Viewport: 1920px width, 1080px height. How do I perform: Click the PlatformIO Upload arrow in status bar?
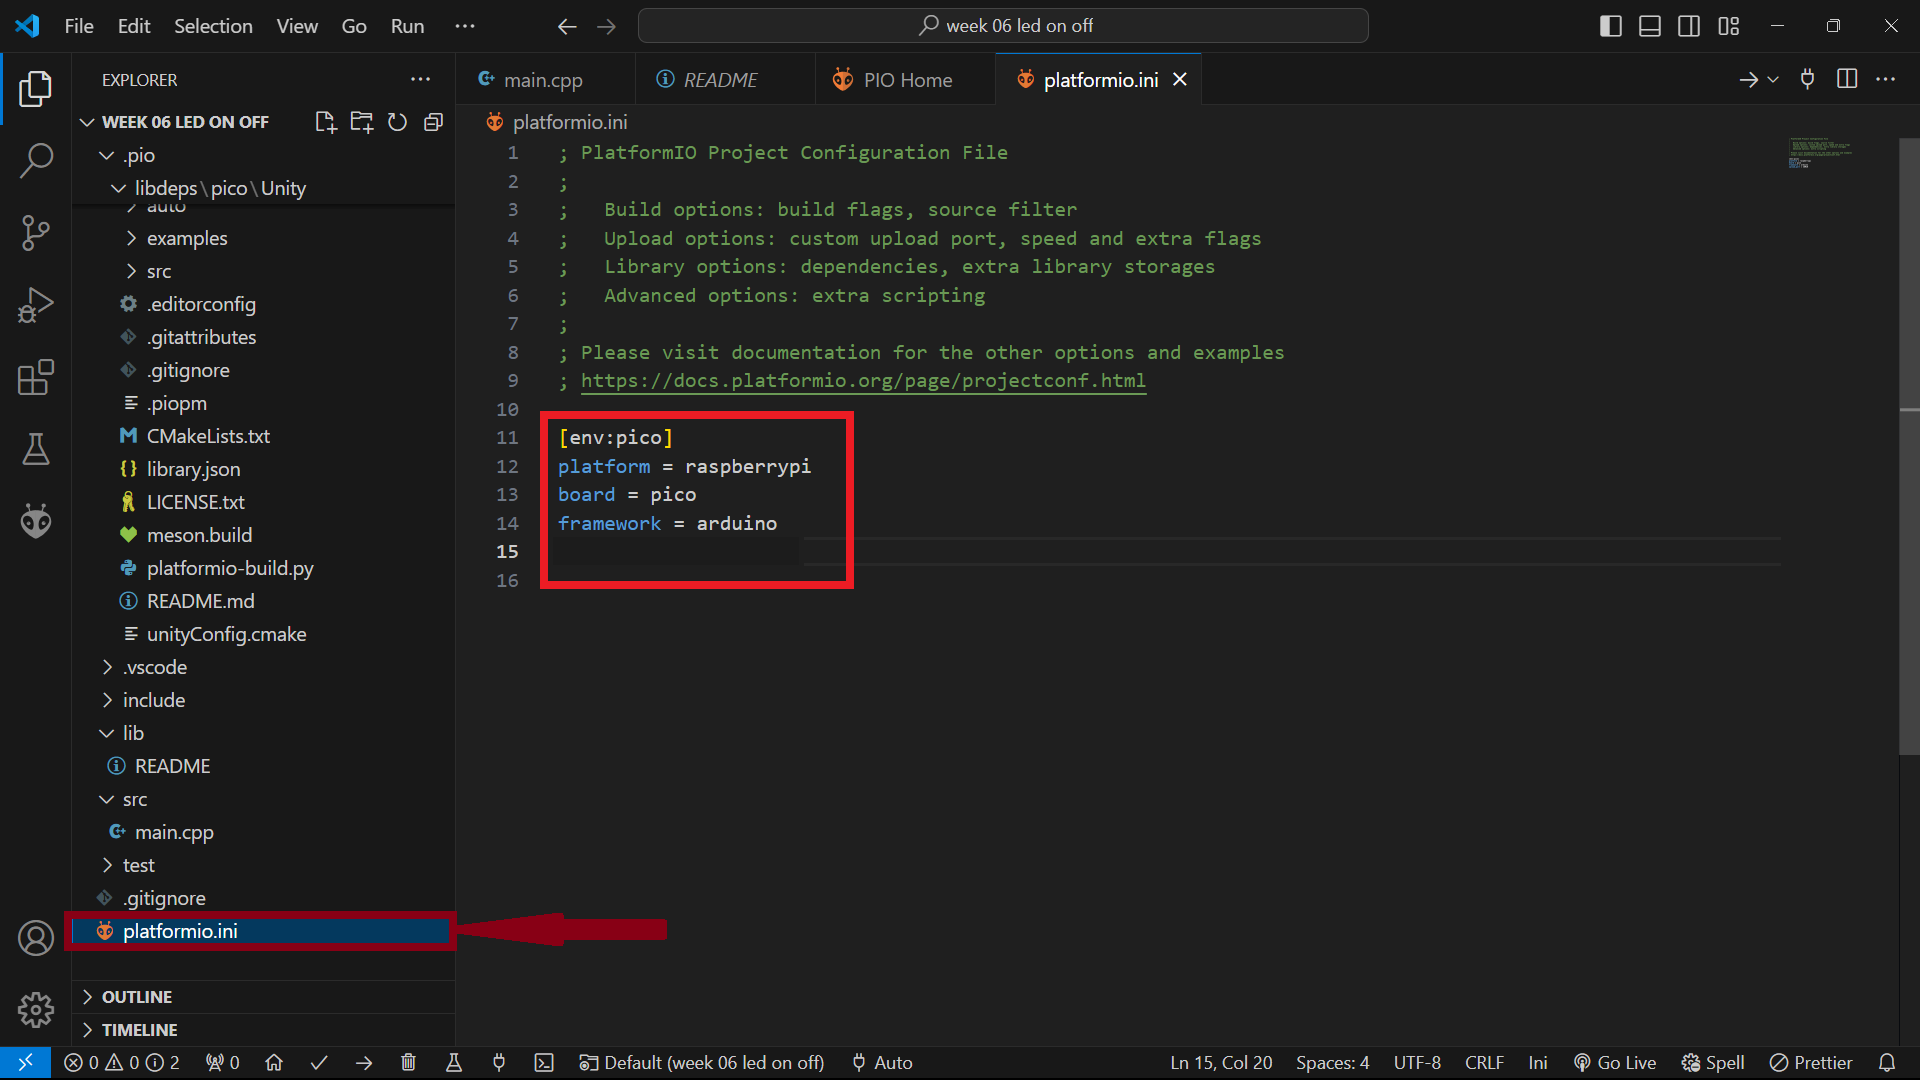click(364, 1062)
